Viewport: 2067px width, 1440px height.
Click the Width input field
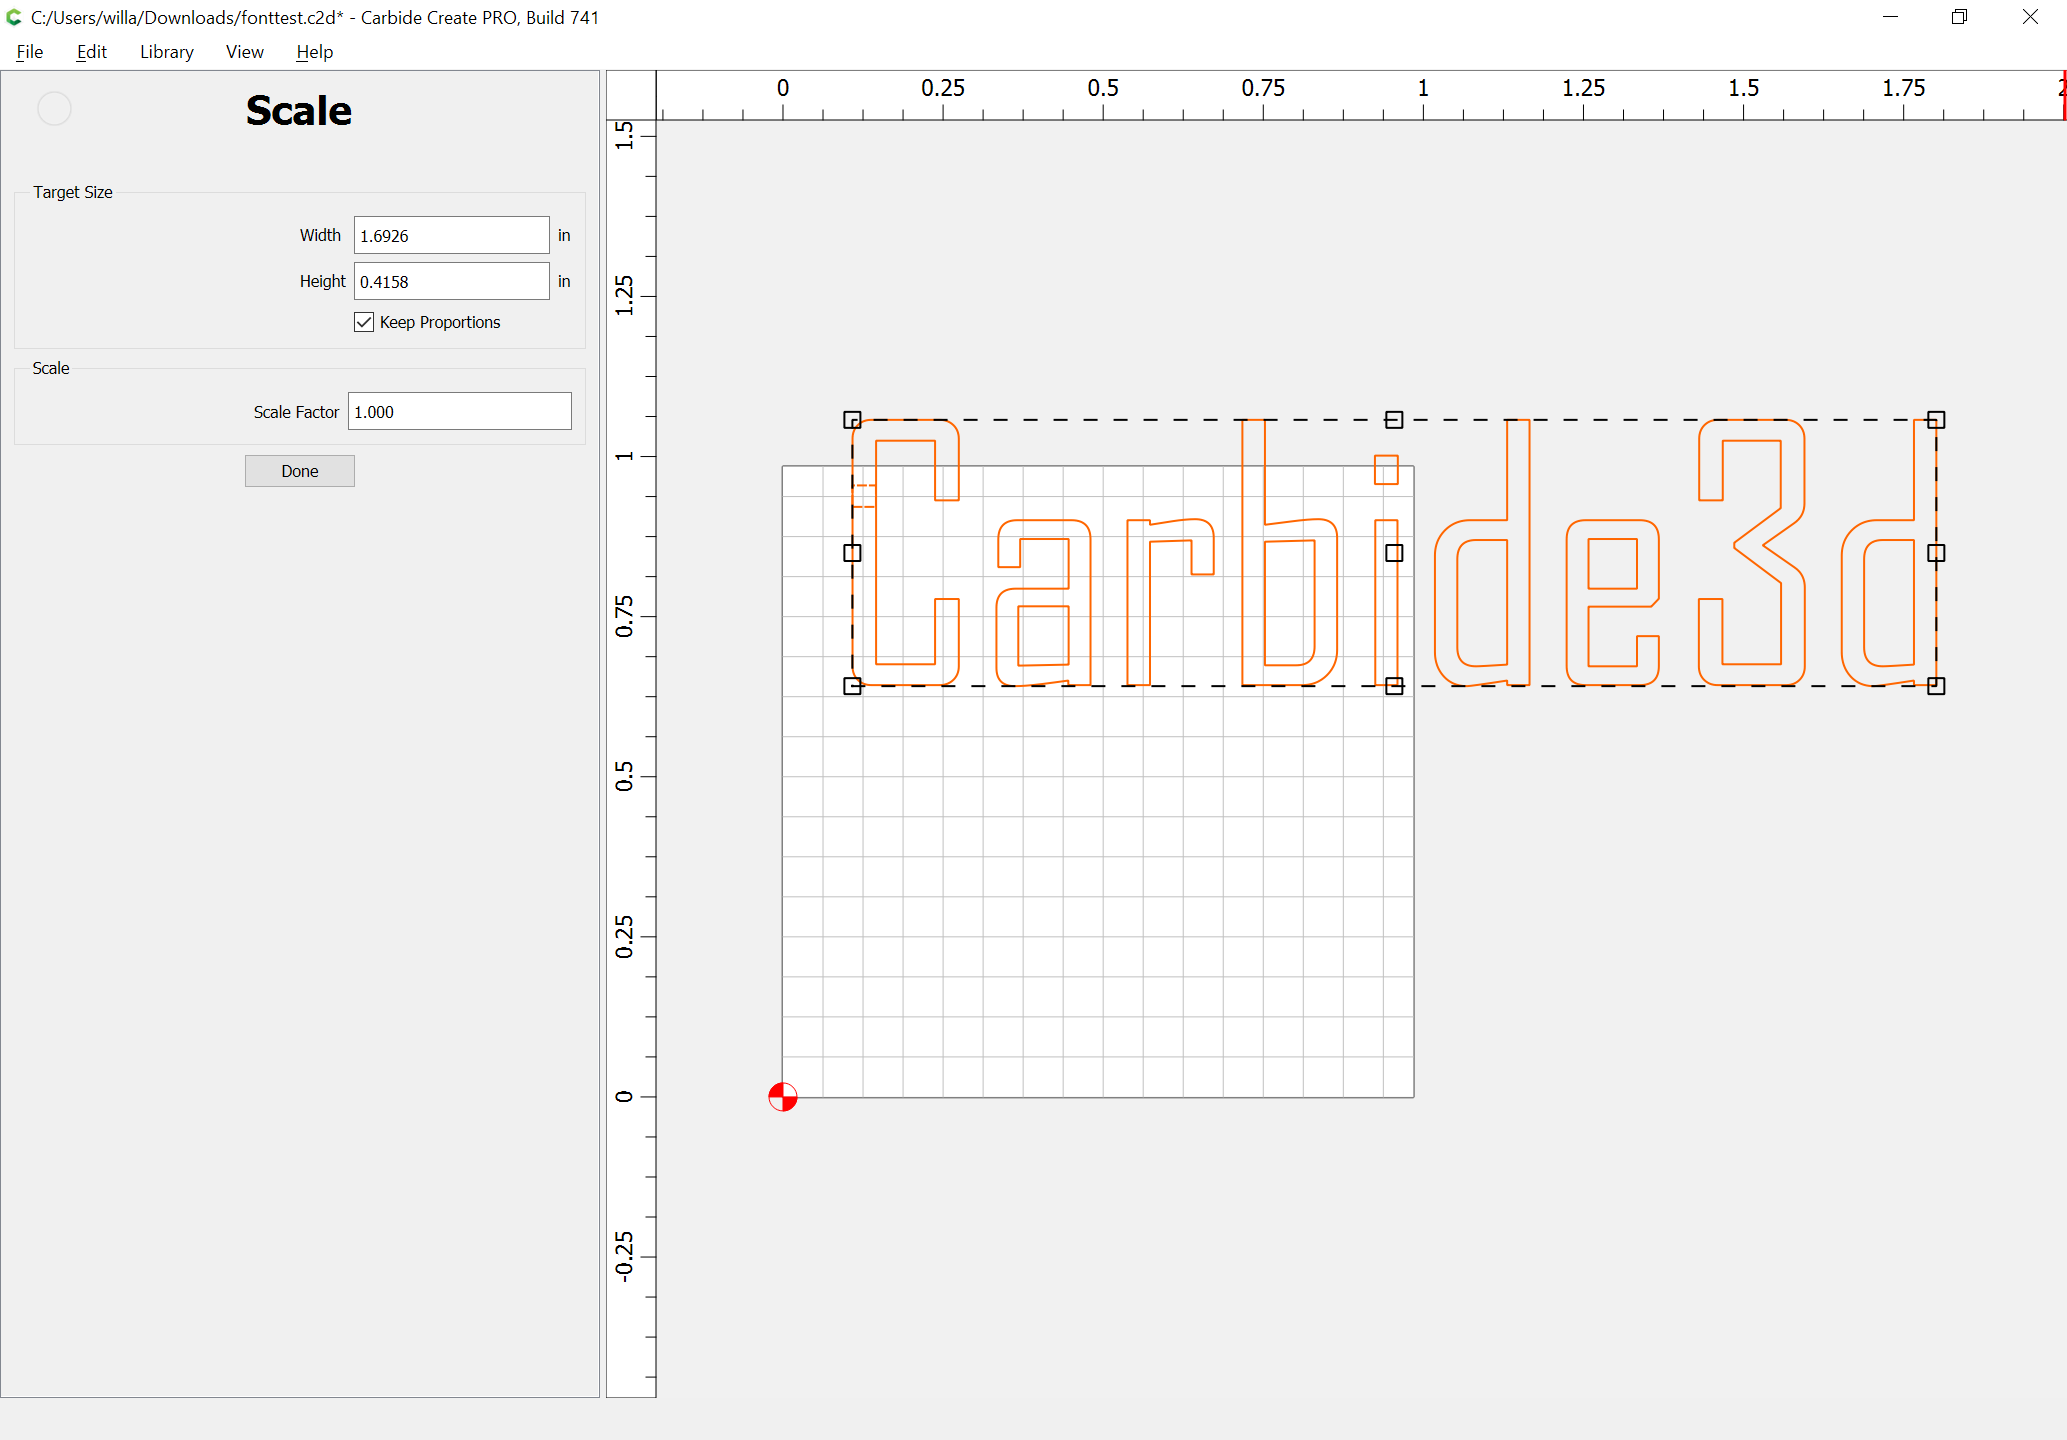click(x=451, y=235)
